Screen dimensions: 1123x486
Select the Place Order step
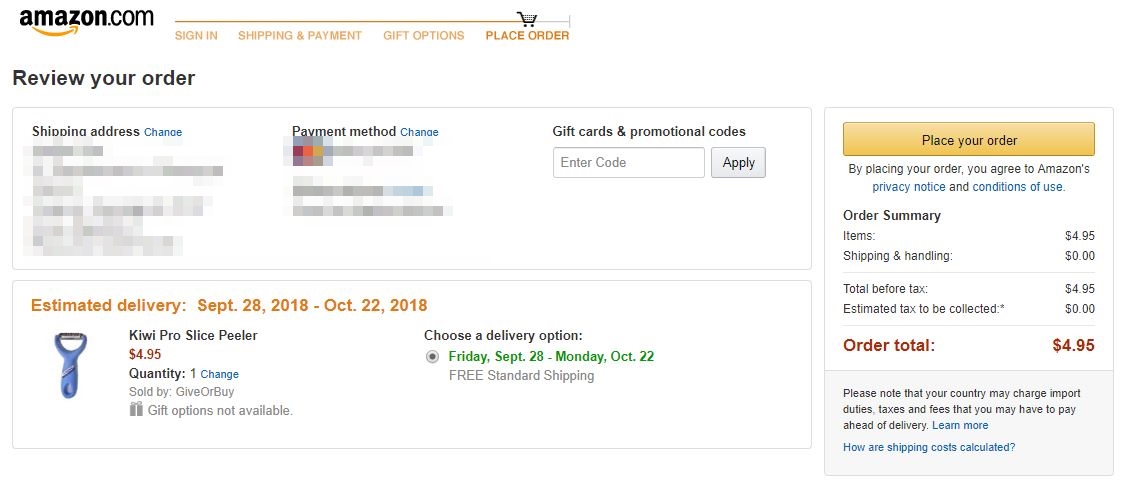coord(527,36)
